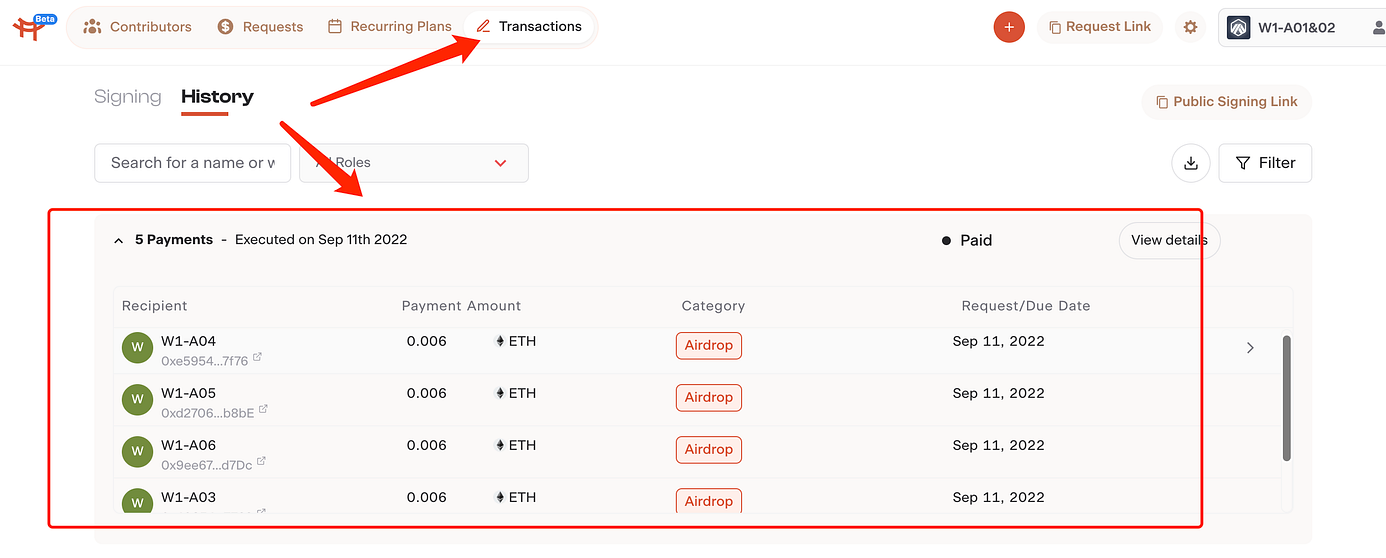Click the Request Link button
The height and width of the screenshot is (558, 1386).
pos(1100,27)
